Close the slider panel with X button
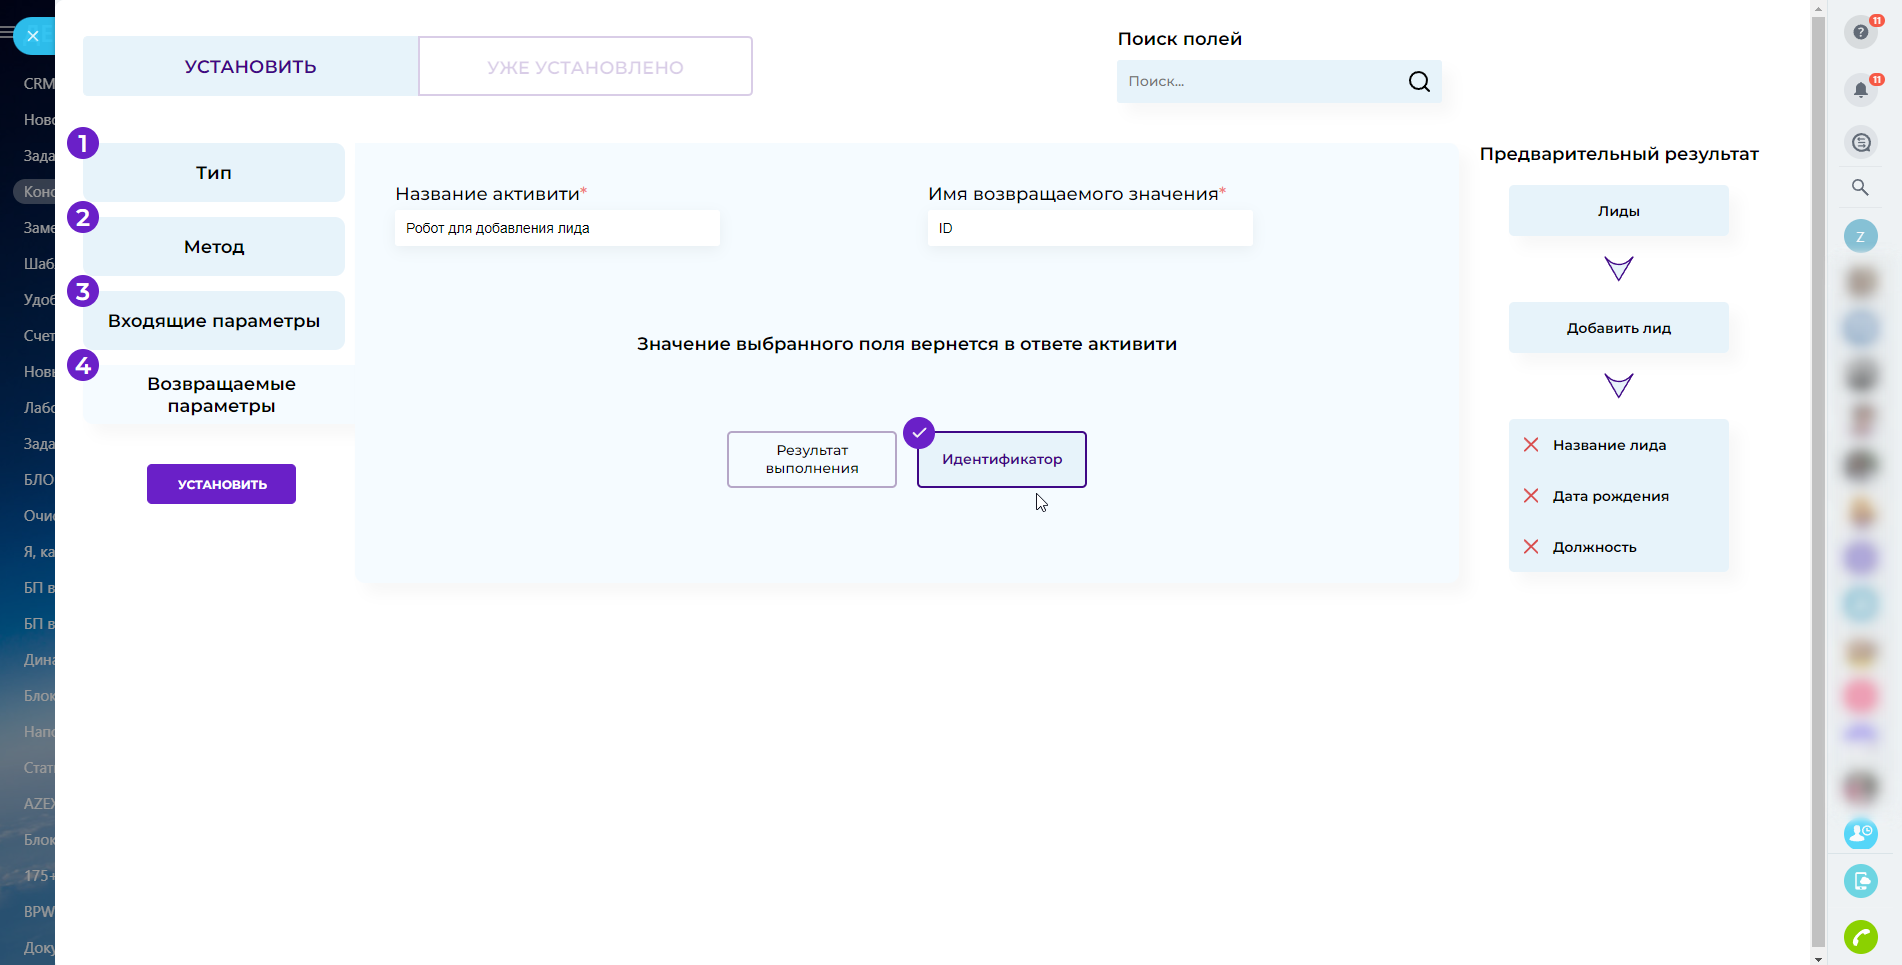The width and height of the screenshot is (1902, 965). tap(33, 36)
